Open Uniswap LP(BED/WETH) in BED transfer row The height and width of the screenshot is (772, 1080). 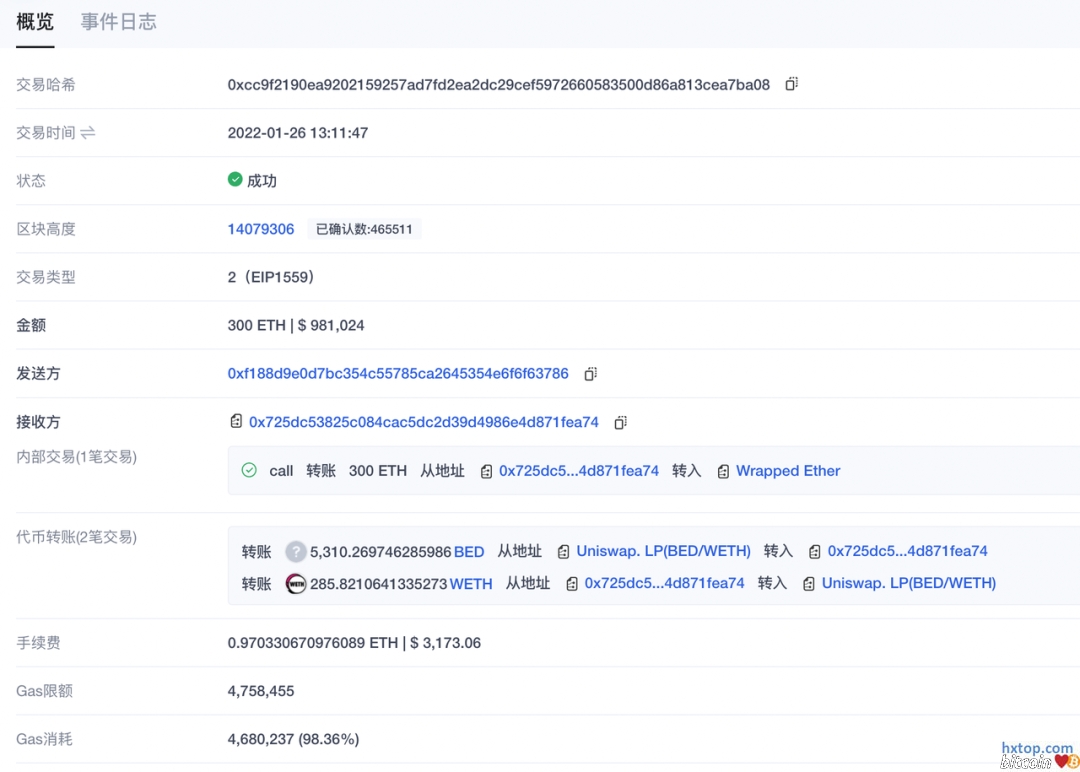(x=663, y=551)
